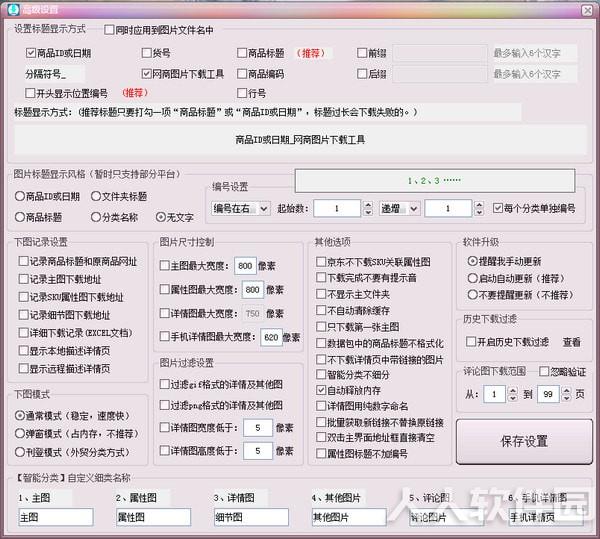
Task: Click the 后缀 text input field
Action: point(440,74)
